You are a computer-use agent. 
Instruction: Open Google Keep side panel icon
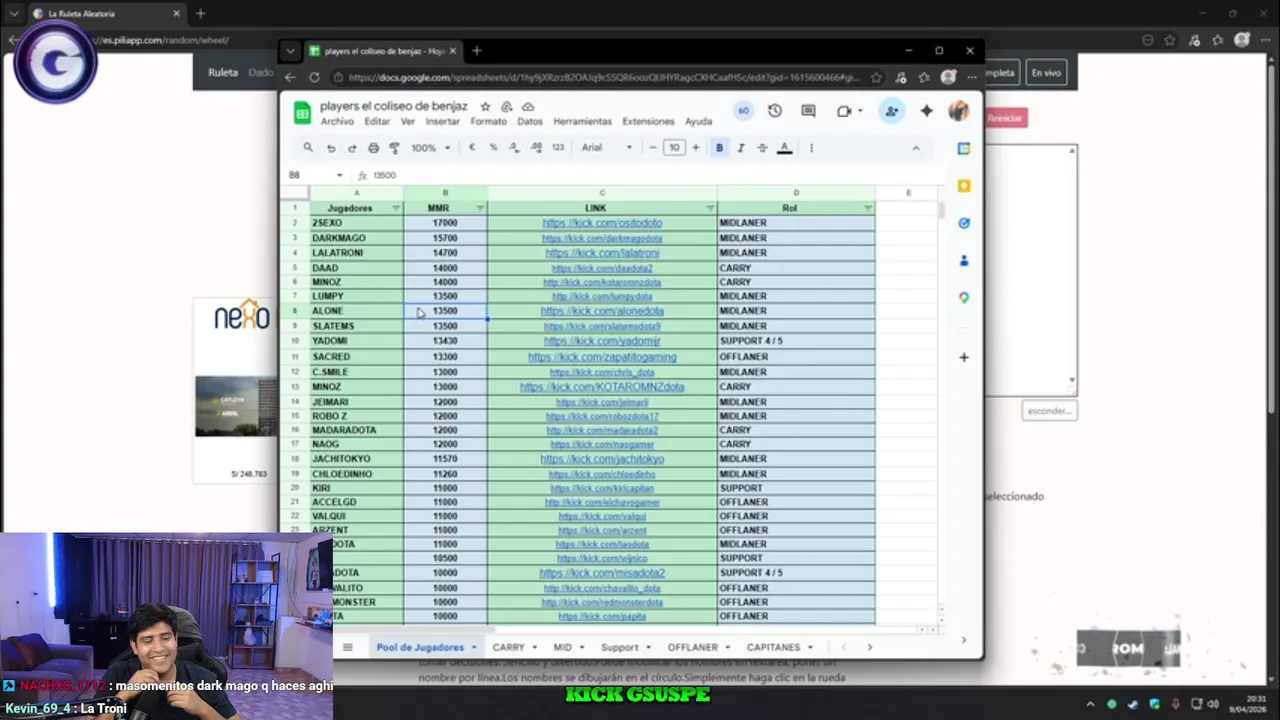pyautogui.click(x=964, y=186)
